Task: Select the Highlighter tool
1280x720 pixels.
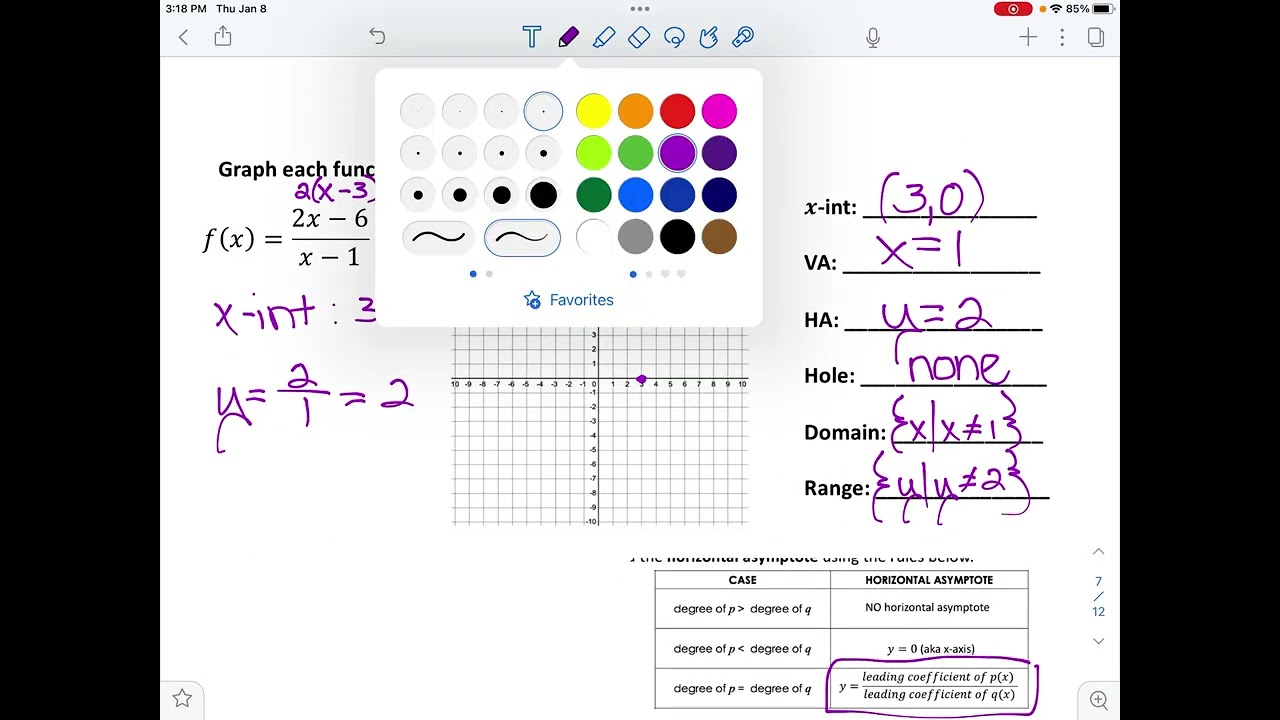Action: pos(604,37)
